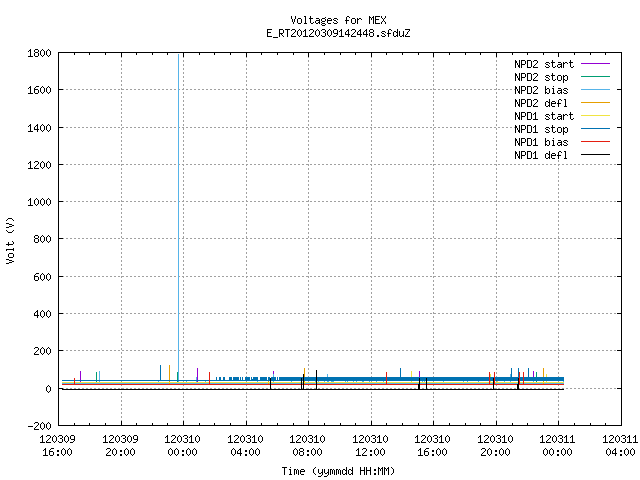The width and height of the screenshot is (640, 480).
Task: Click the yellow NPD1 start legend line
Action: click(x=596, y=116)
